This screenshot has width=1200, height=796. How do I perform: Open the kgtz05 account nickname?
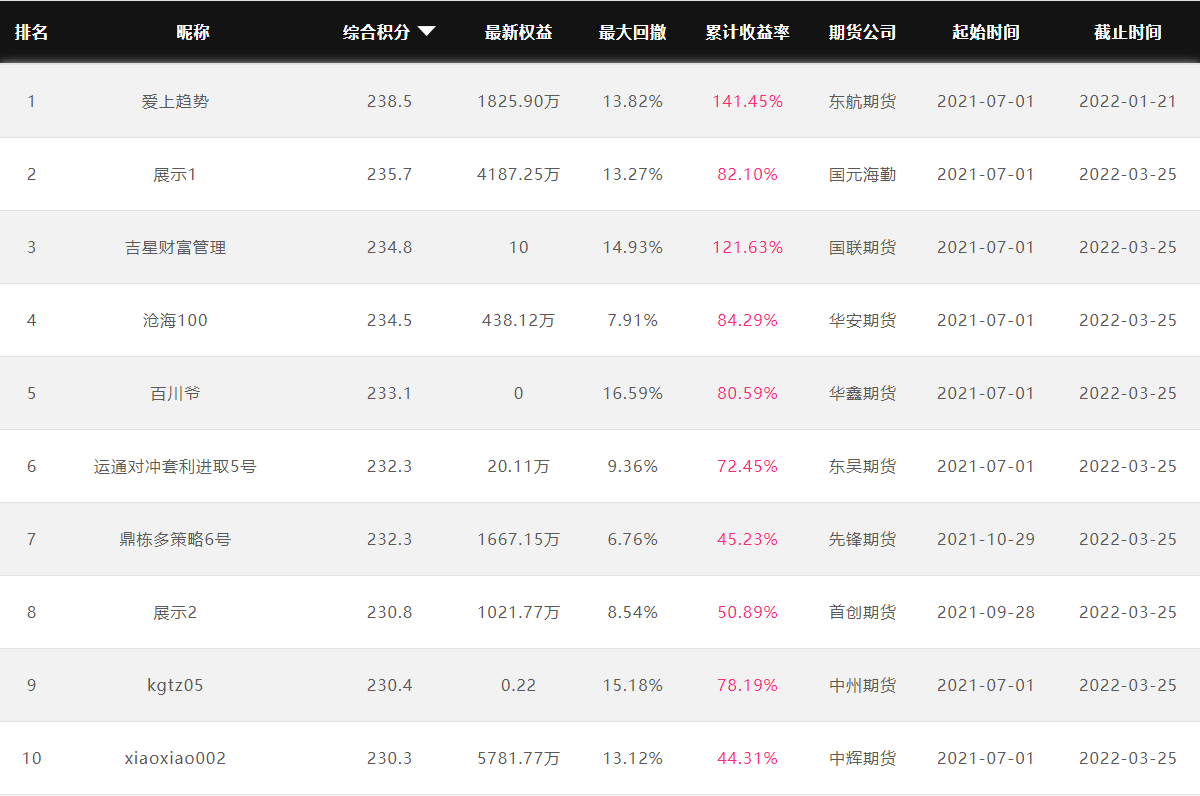click(175, 685)
